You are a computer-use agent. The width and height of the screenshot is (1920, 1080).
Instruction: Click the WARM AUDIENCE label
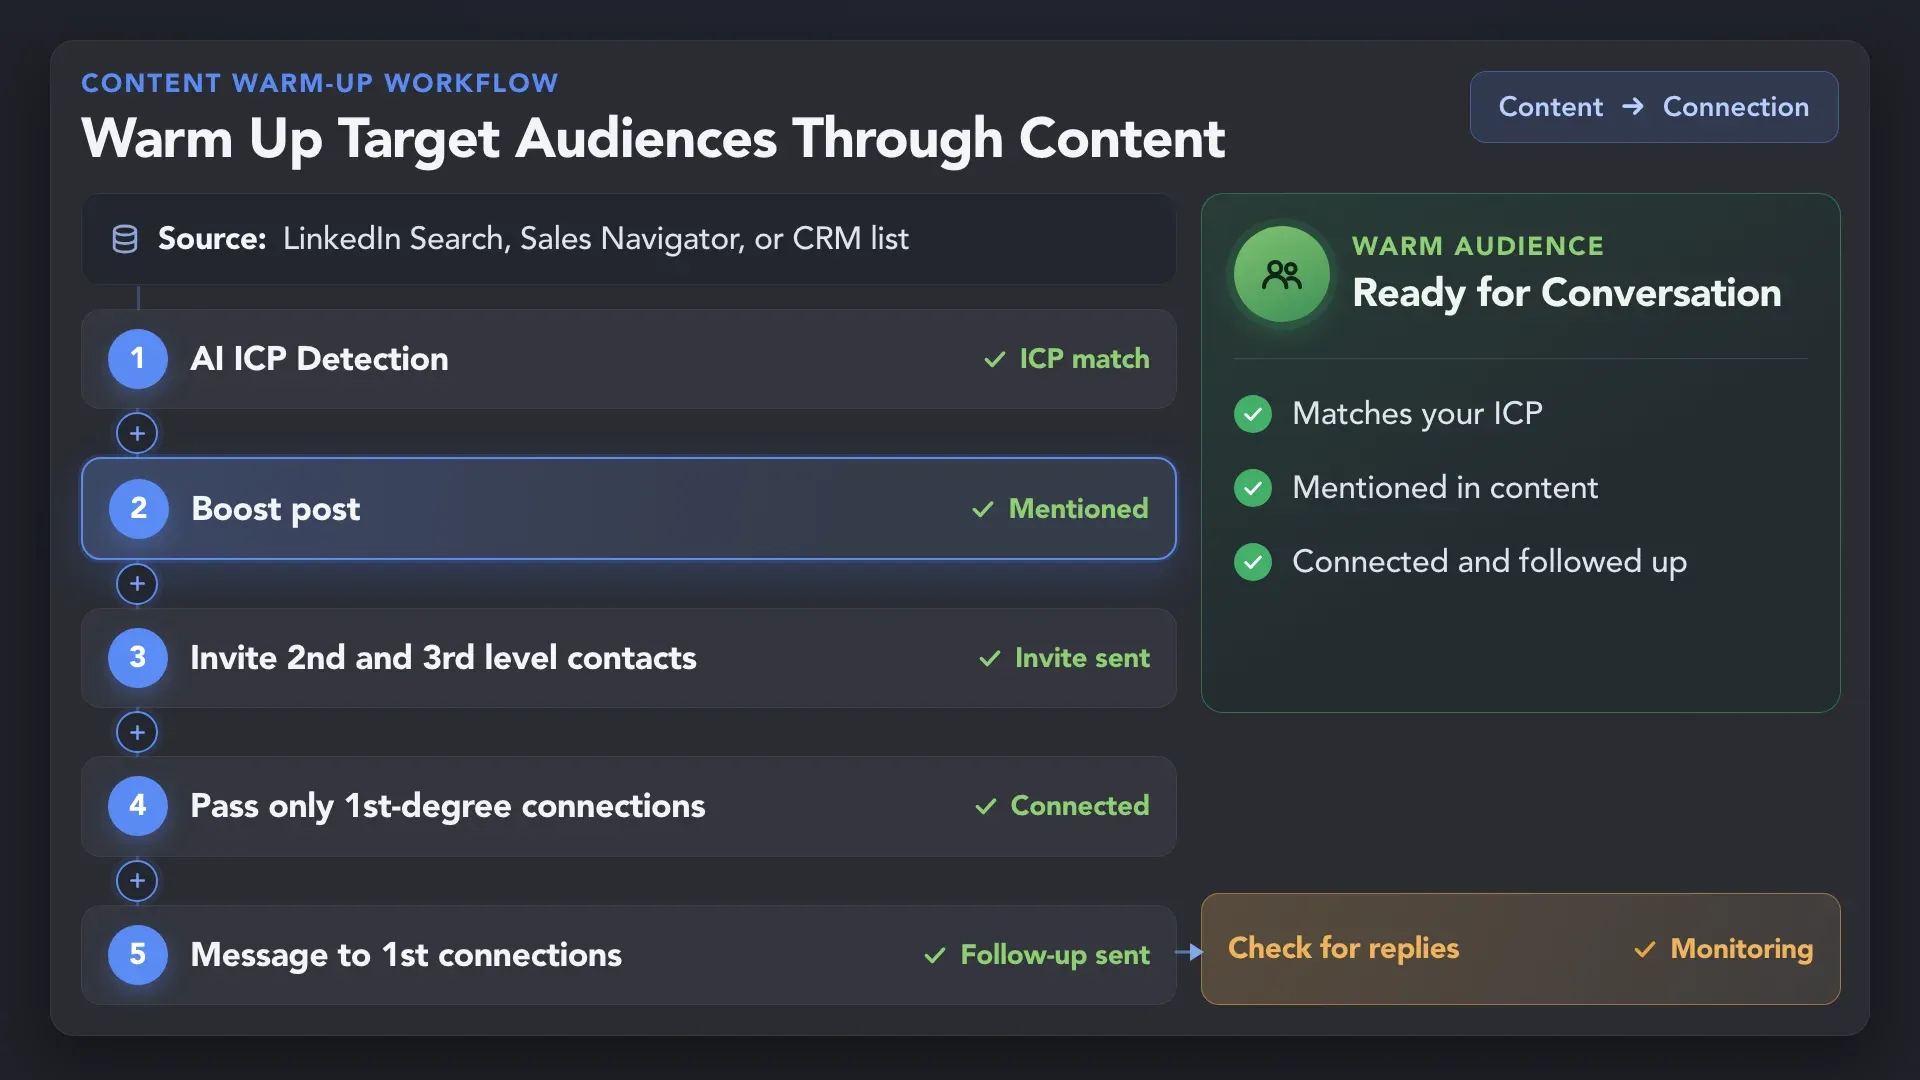coord(1478,246)
